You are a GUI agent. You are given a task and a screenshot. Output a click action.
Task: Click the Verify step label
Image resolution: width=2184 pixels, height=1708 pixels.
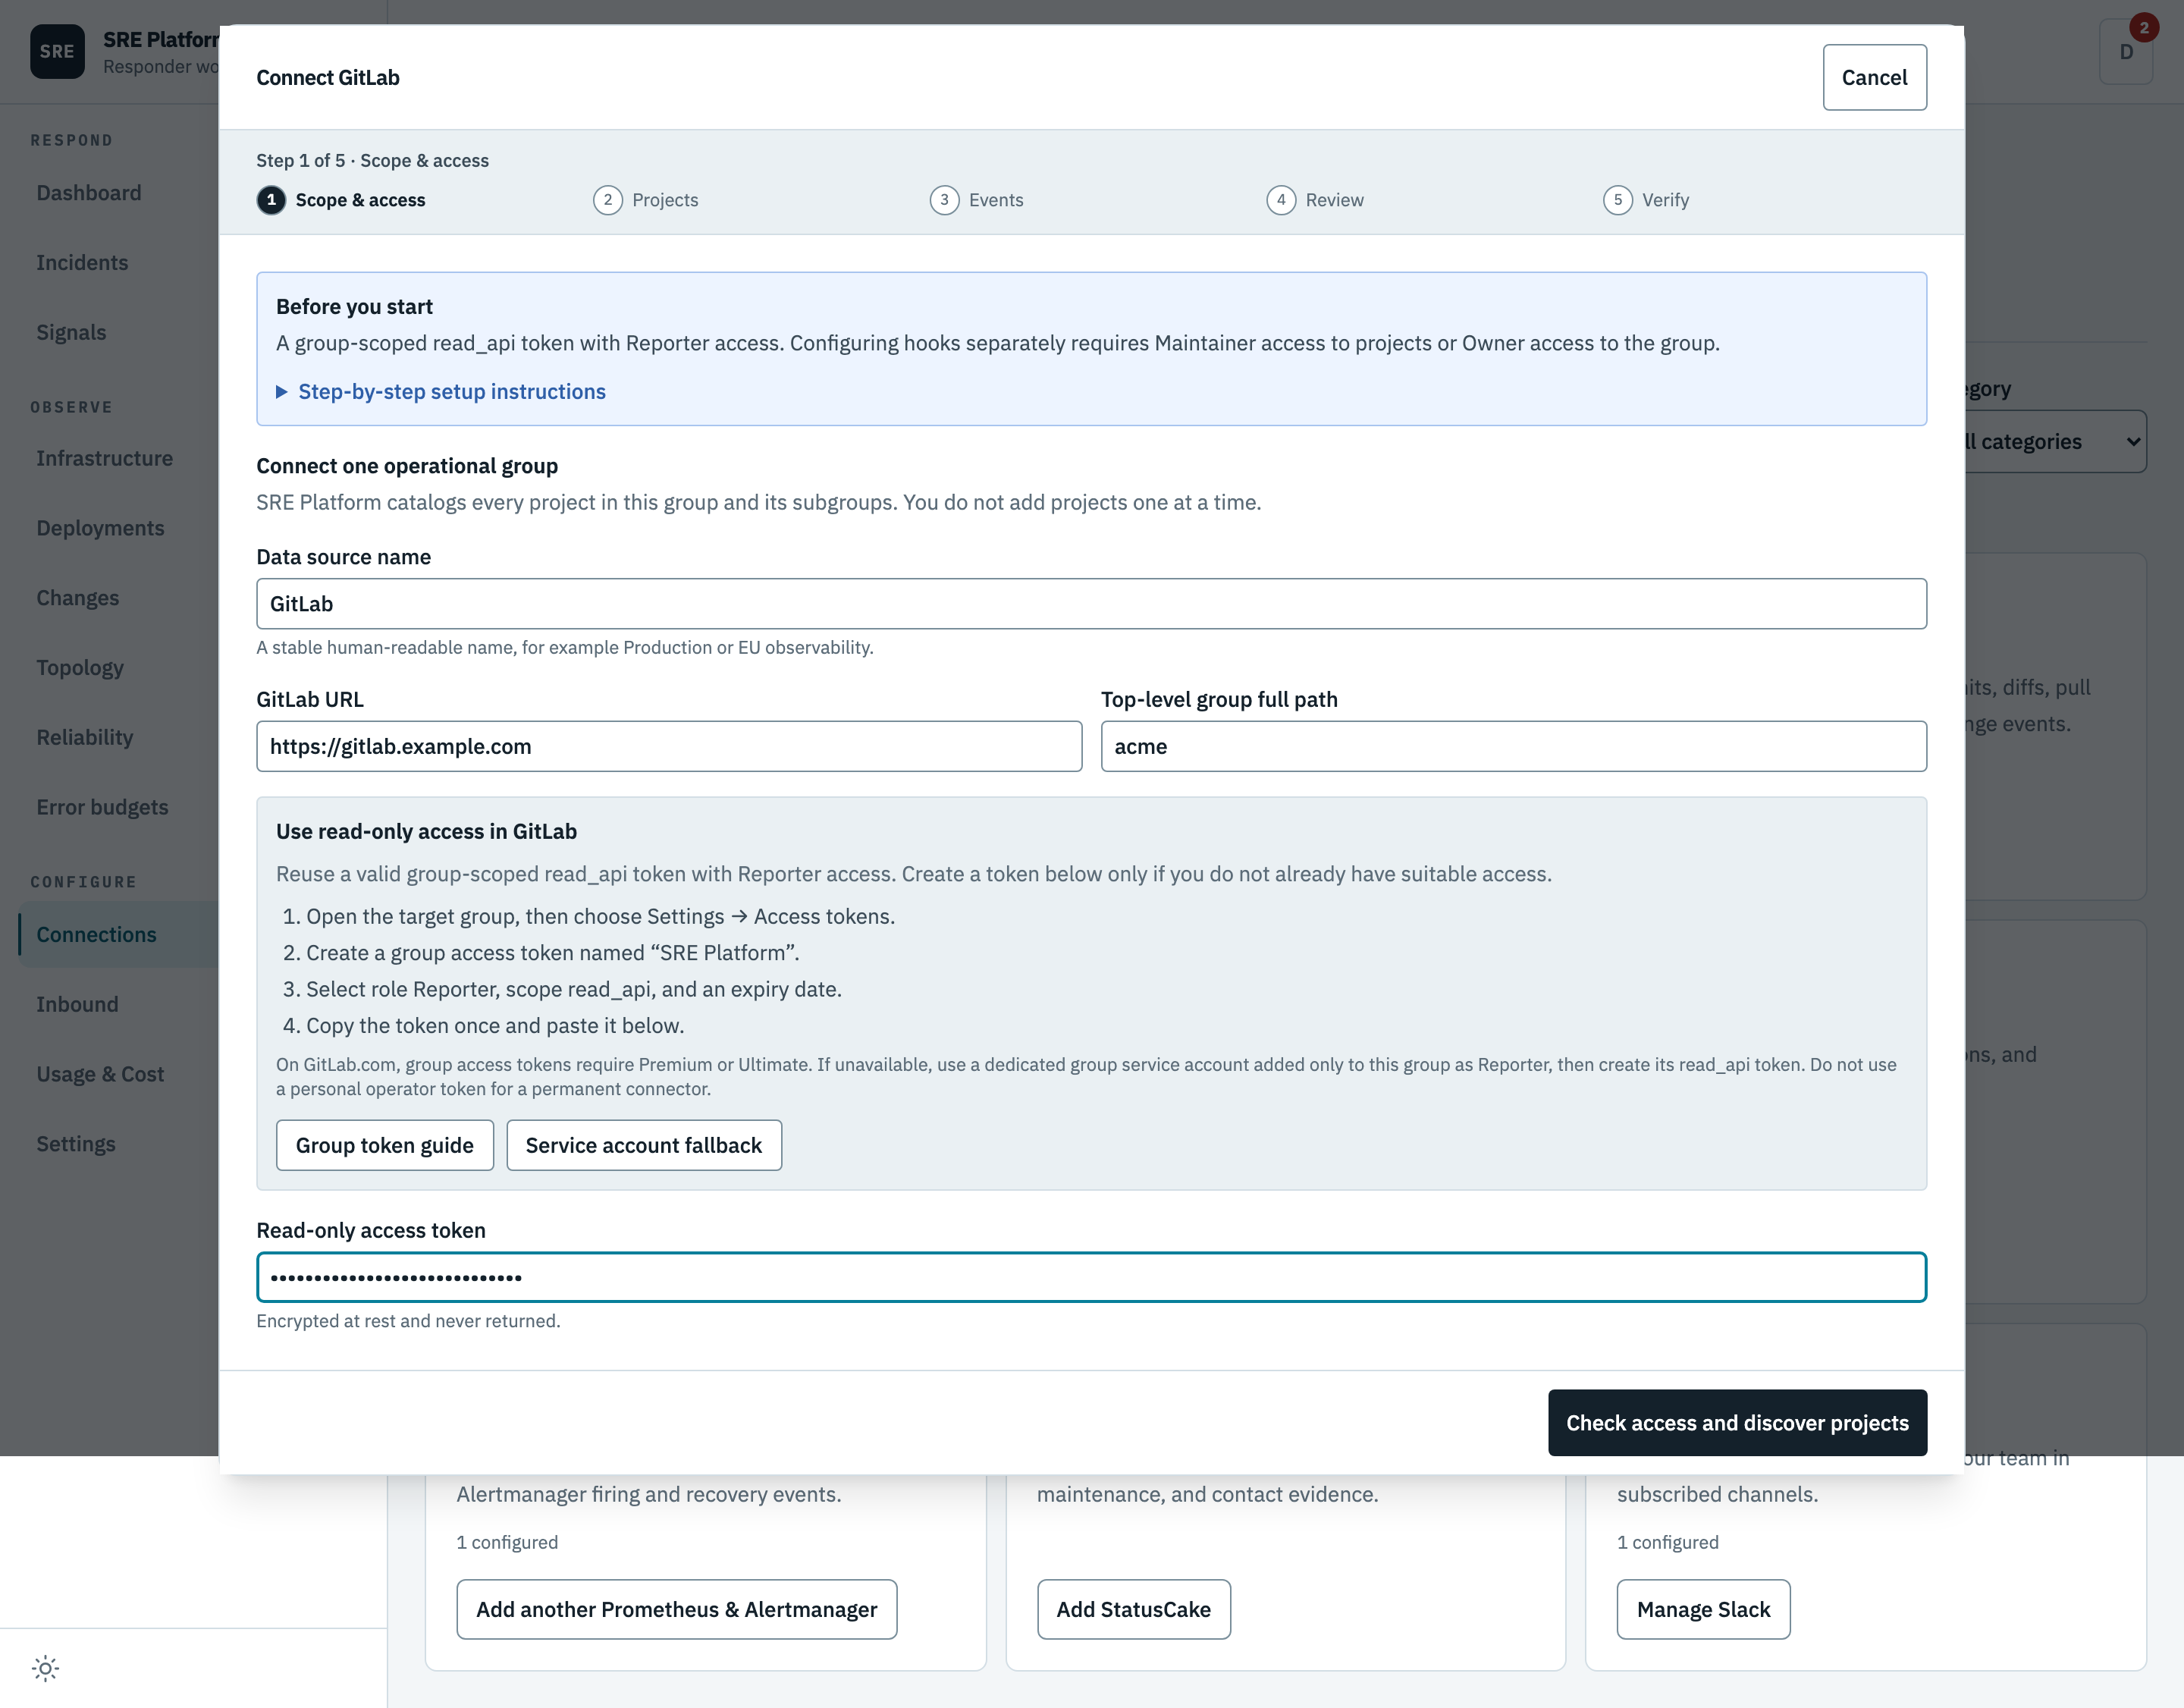(x=1665, y=200)
